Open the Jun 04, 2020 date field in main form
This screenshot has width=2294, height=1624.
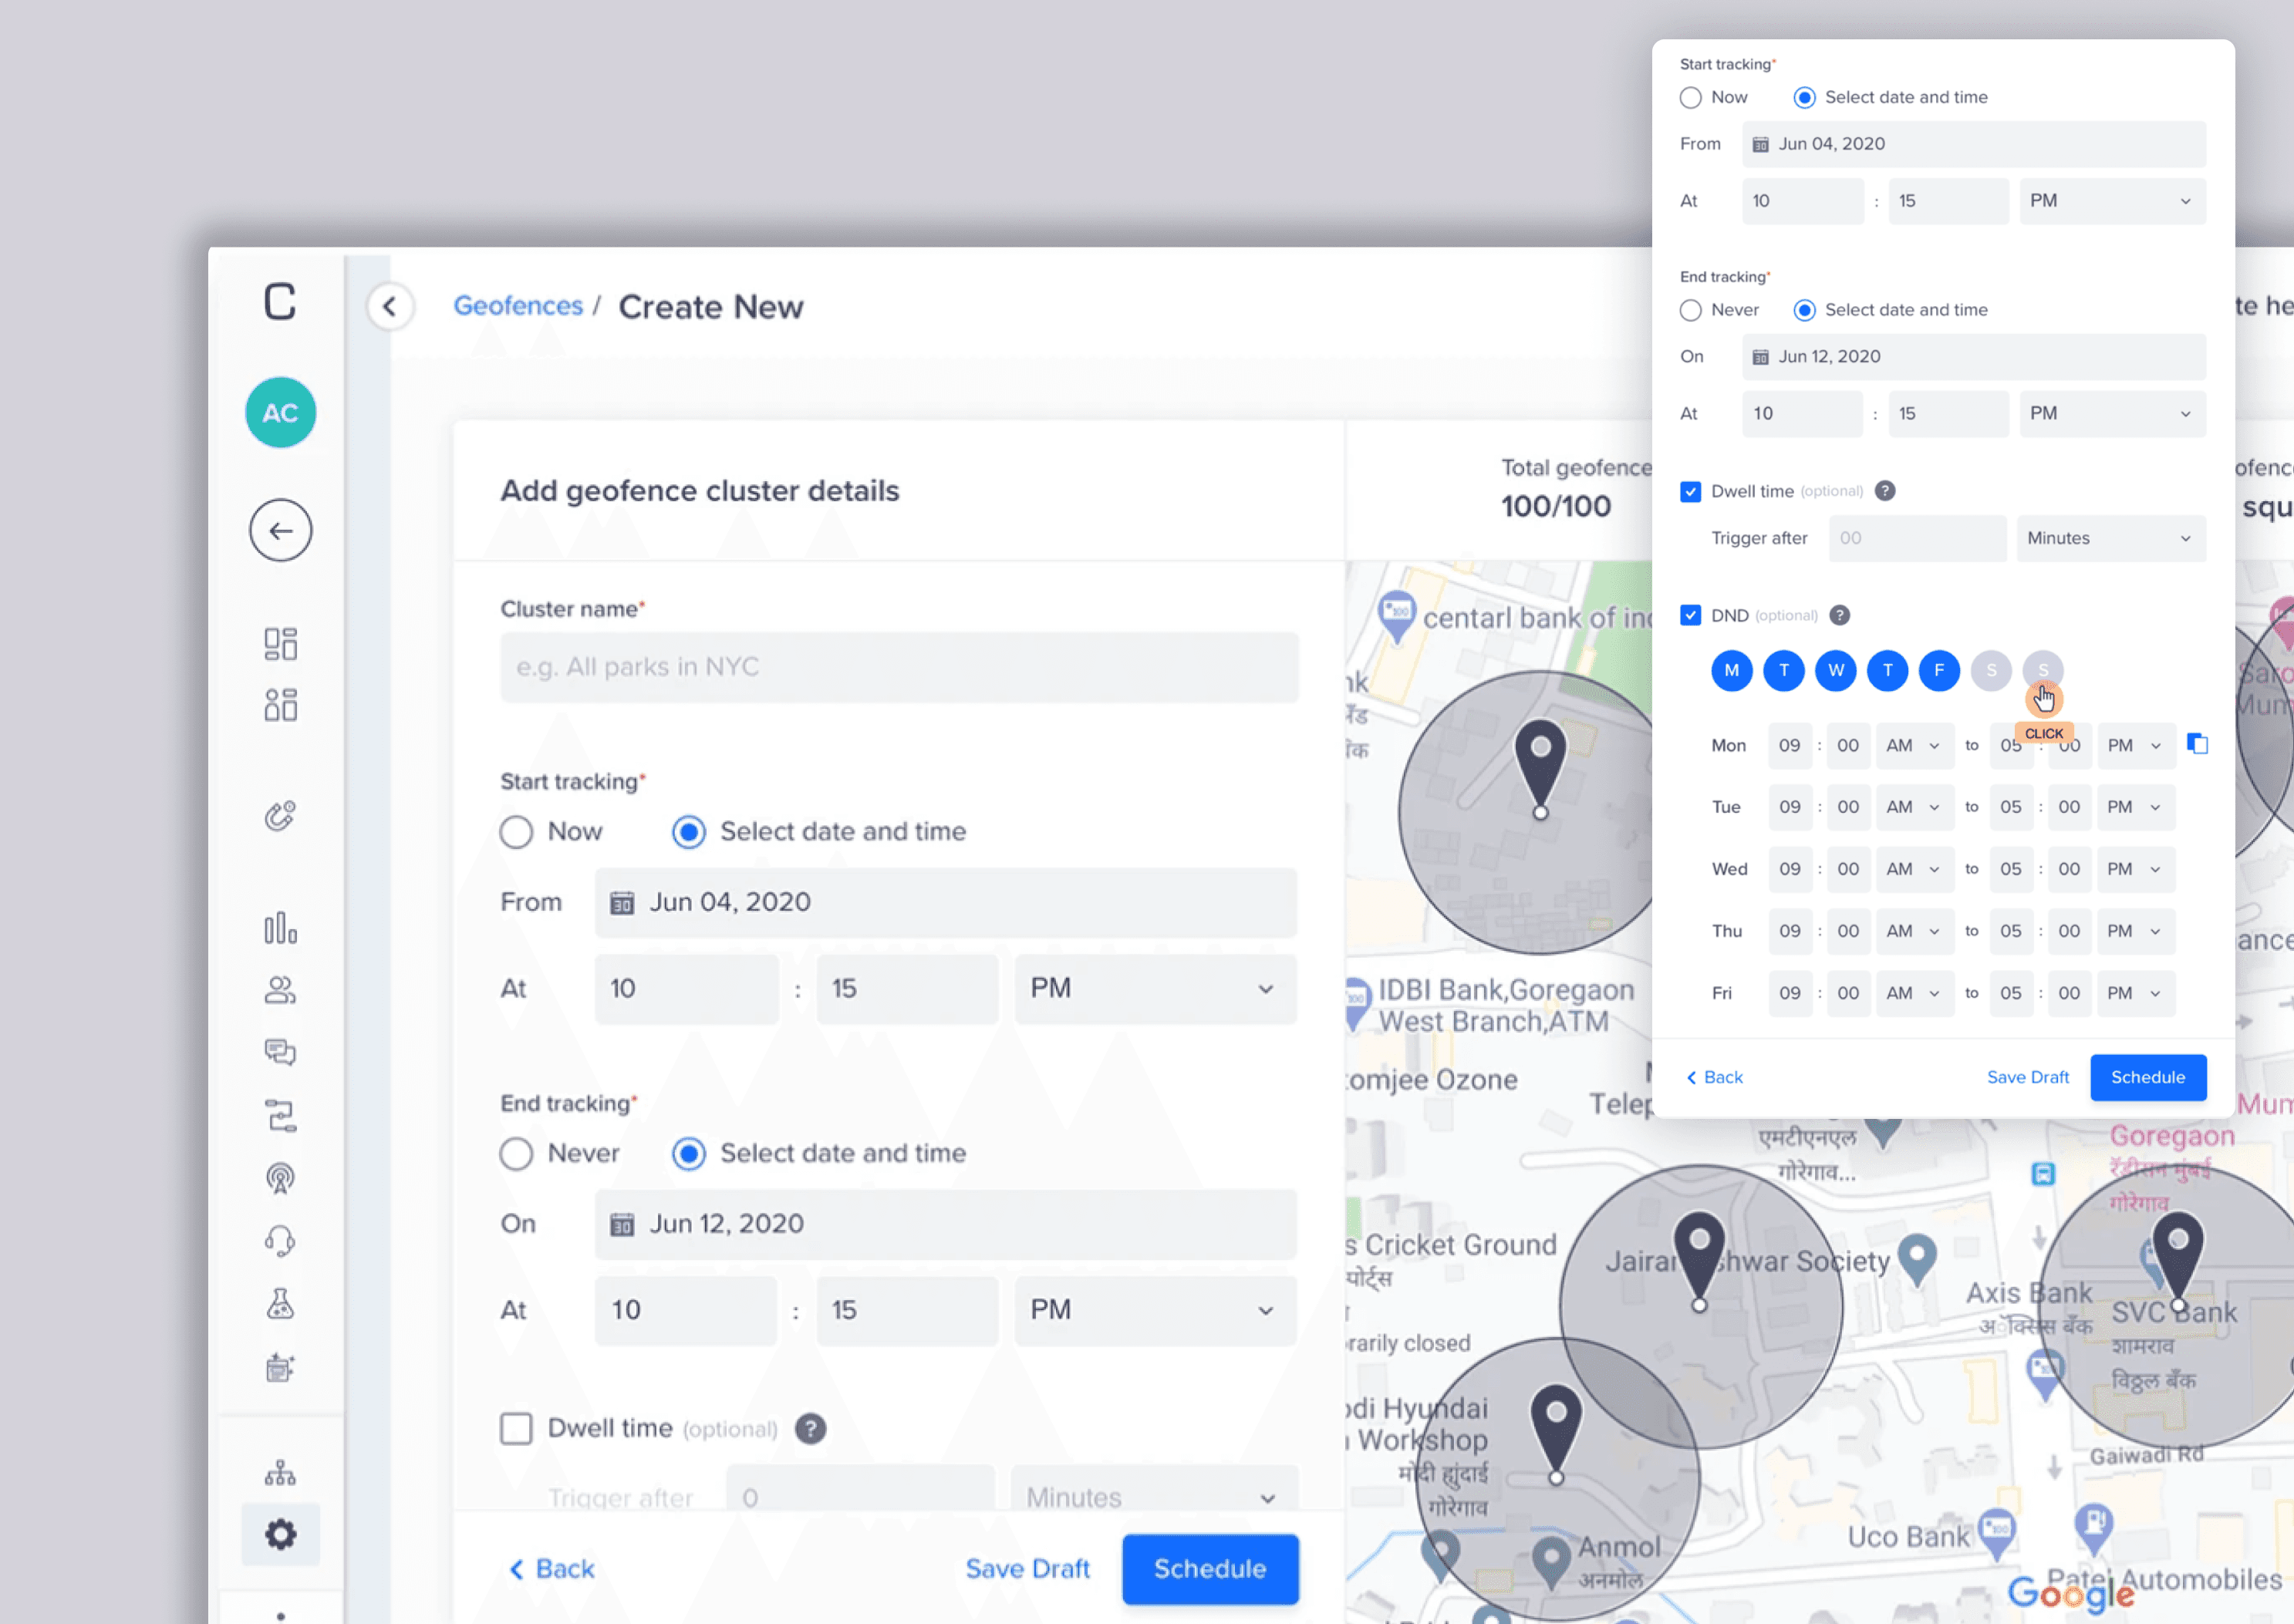click(x=946, y=903)
